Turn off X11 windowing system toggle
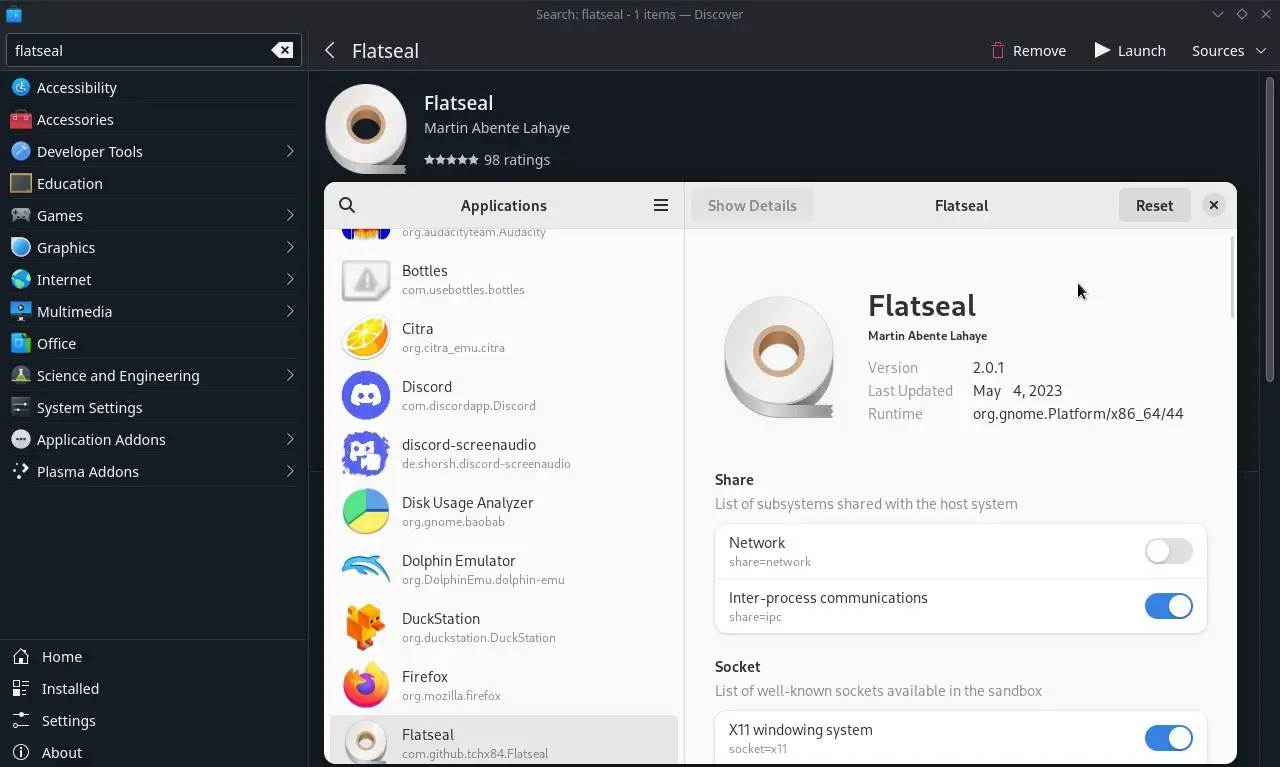 click(1168, 738)
